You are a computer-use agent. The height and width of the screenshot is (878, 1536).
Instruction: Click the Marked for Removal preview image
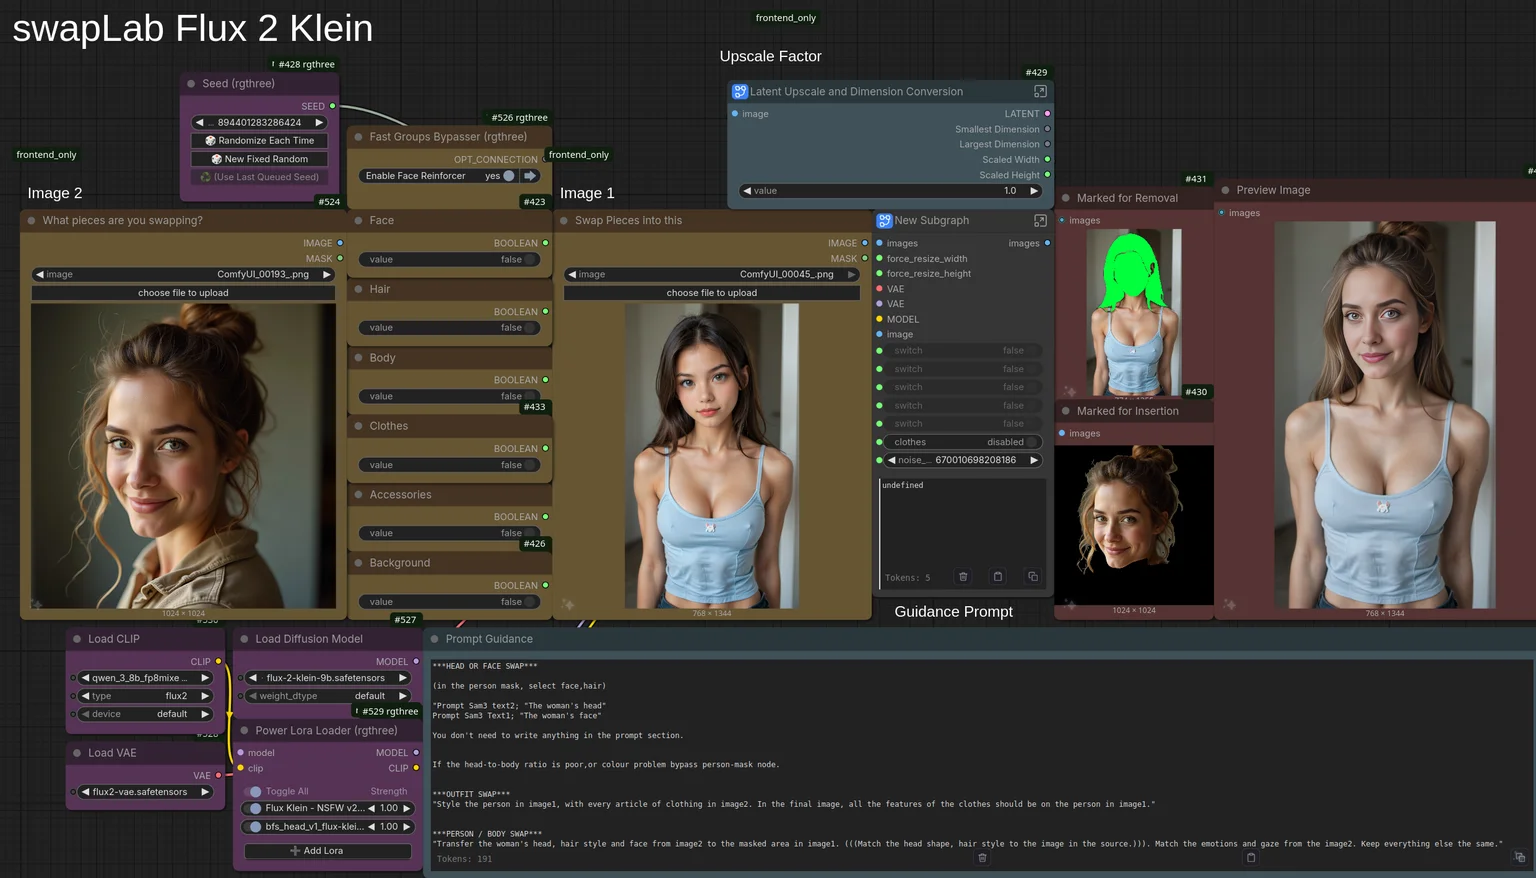pos(1134,312)
